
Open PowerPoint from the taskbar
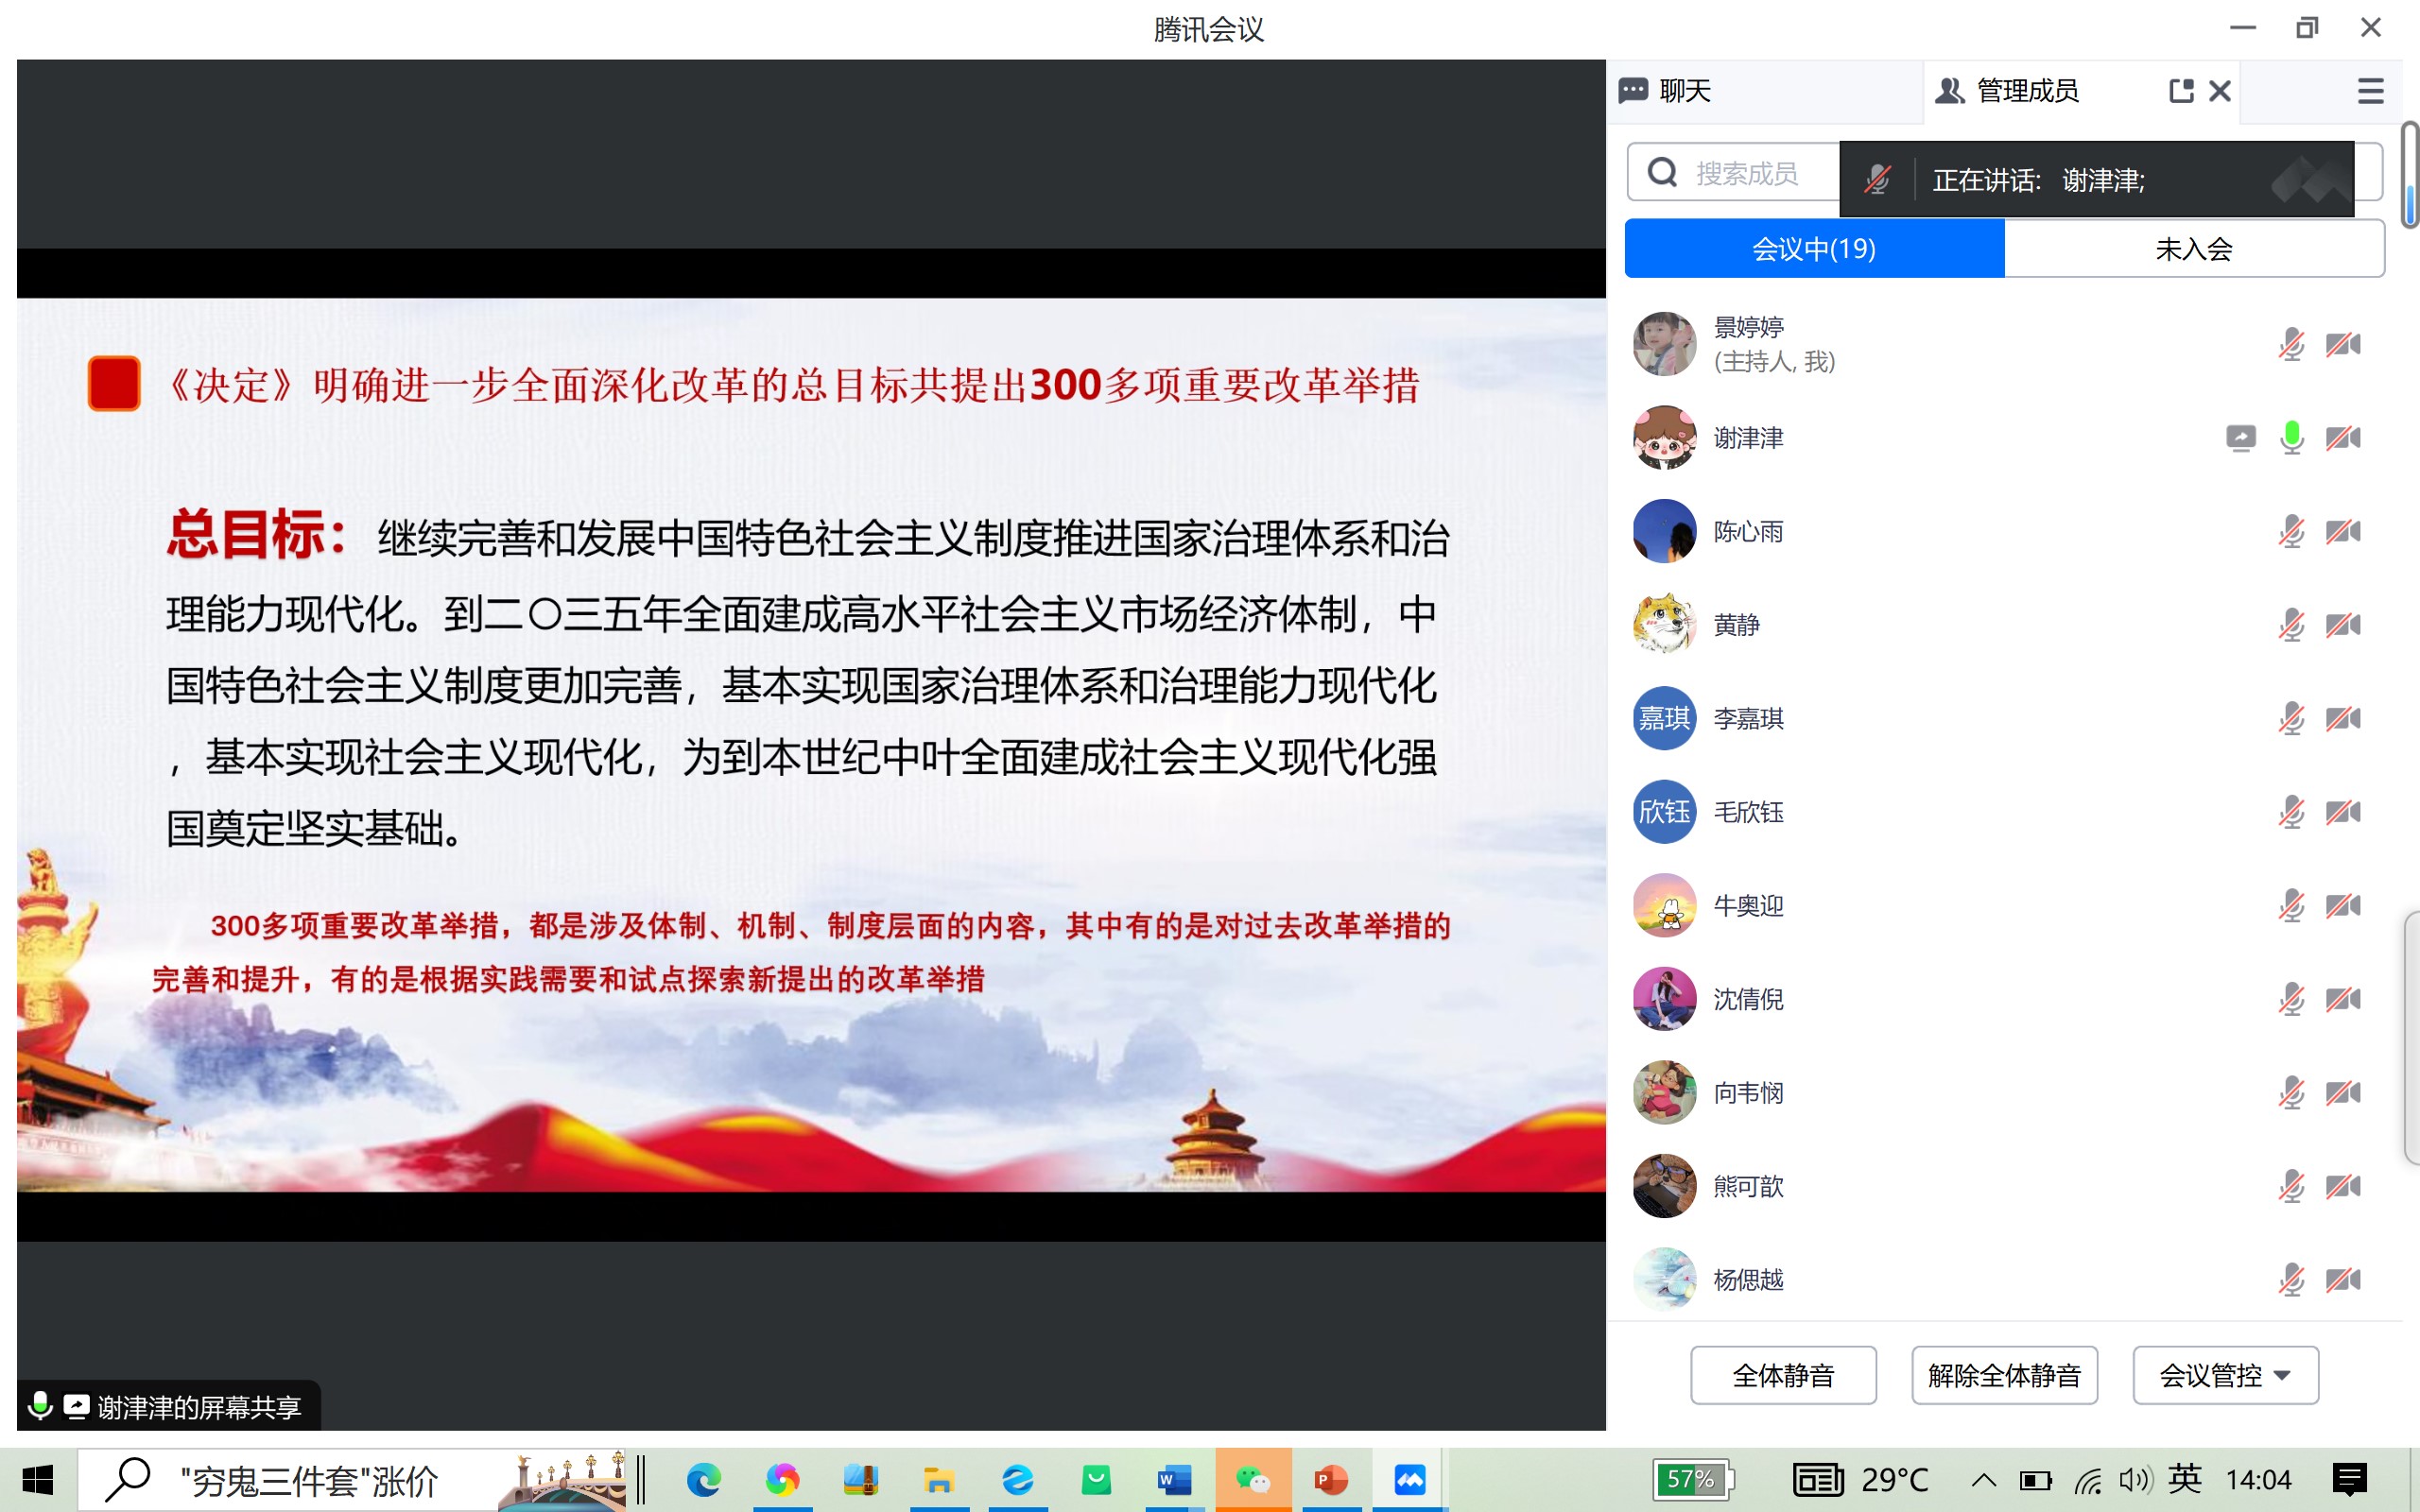click(1331, 1479)
